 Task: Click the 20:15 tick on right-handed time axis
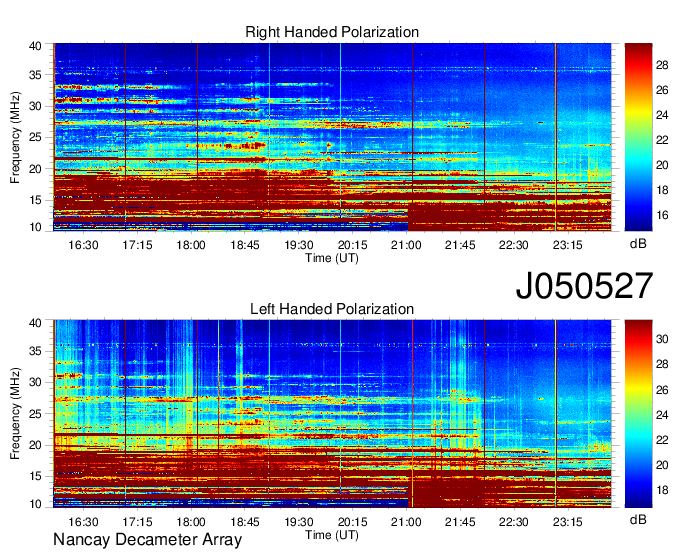coord(353,245)
